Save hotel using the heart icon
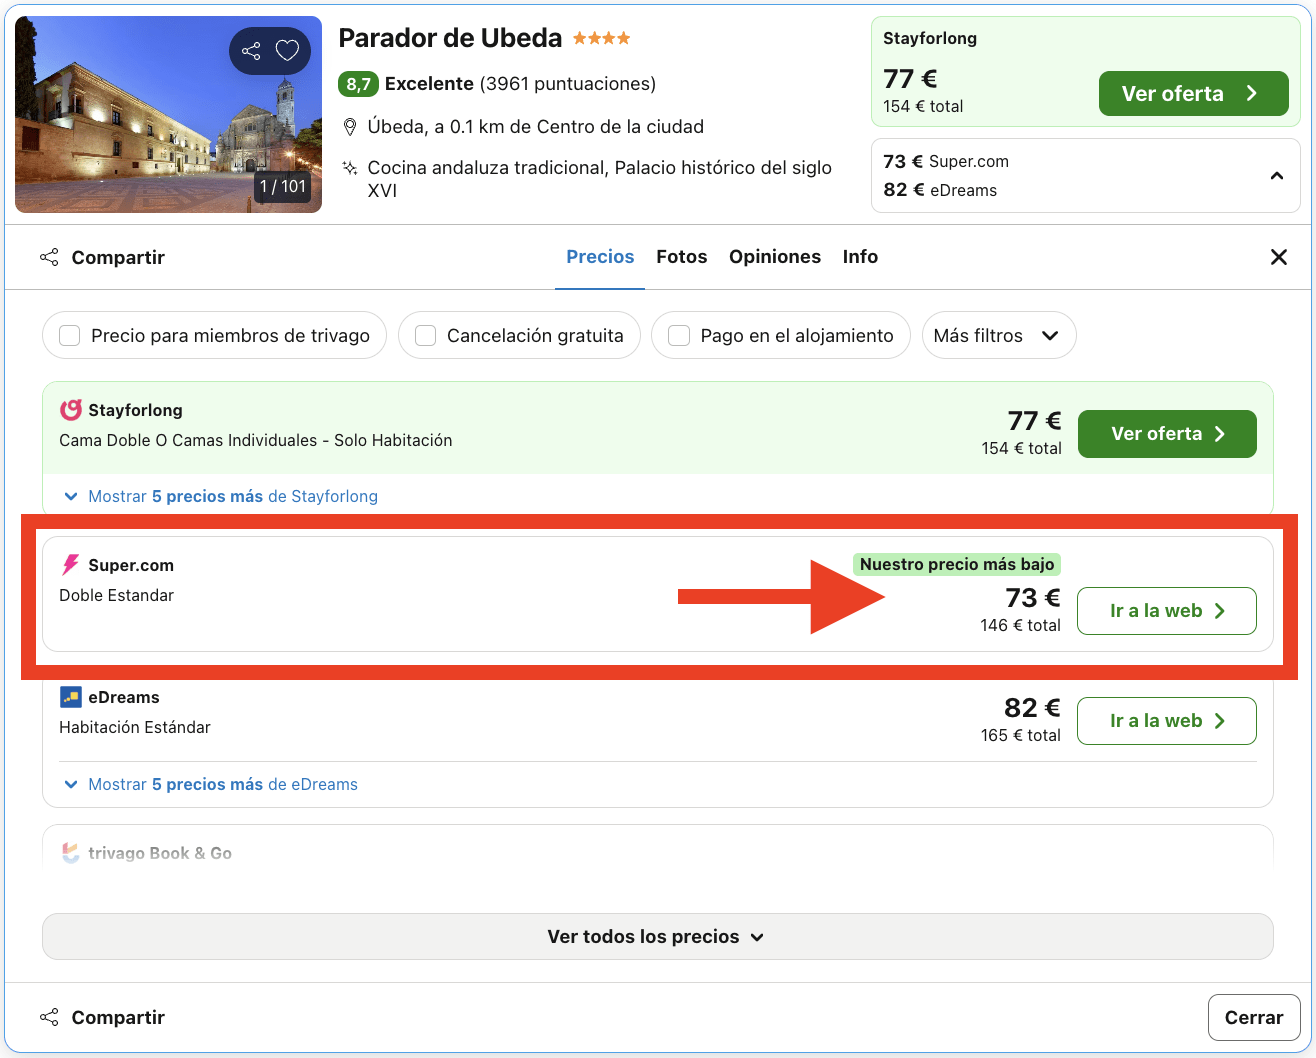The width and height of the screenshot is (1316, 1058). click(x=288, y=50)
